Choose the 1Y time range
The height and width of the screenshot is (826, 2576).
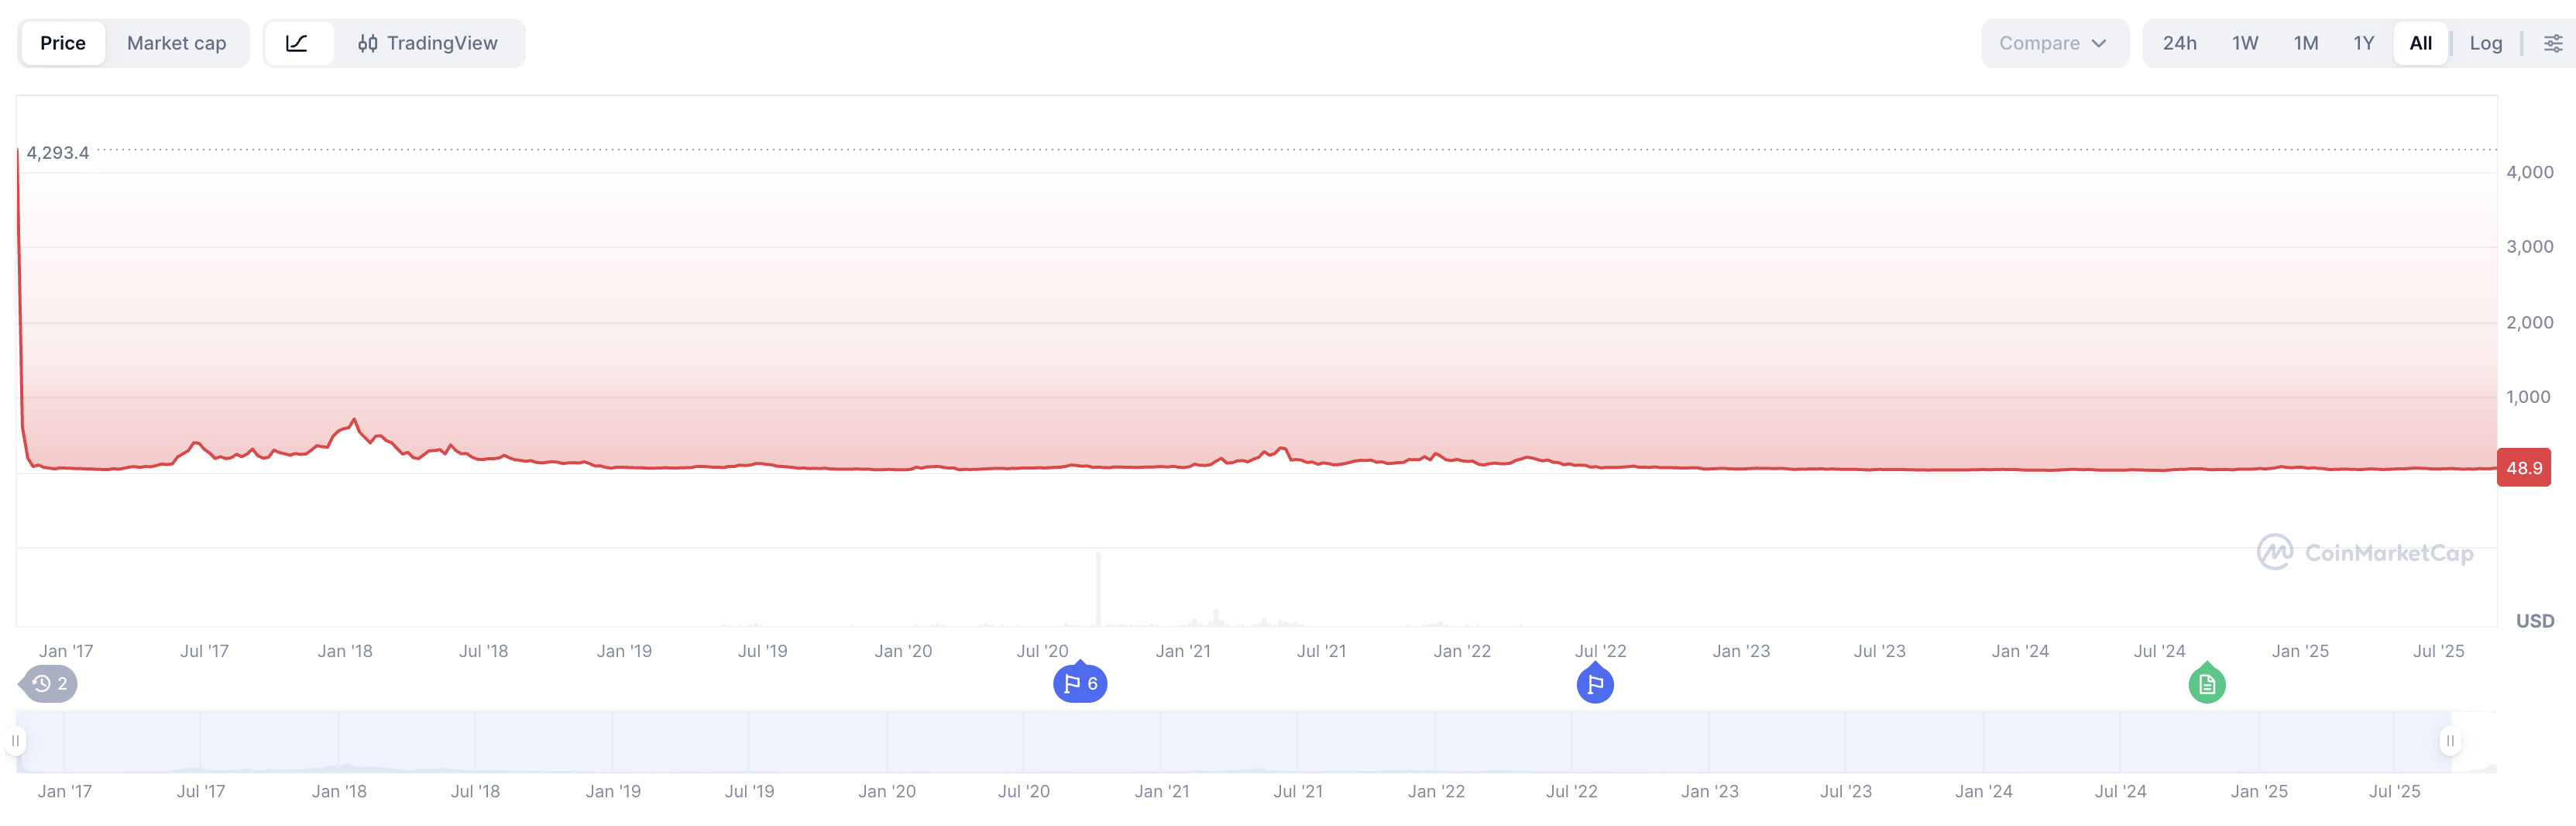(x=2363, y=43)
